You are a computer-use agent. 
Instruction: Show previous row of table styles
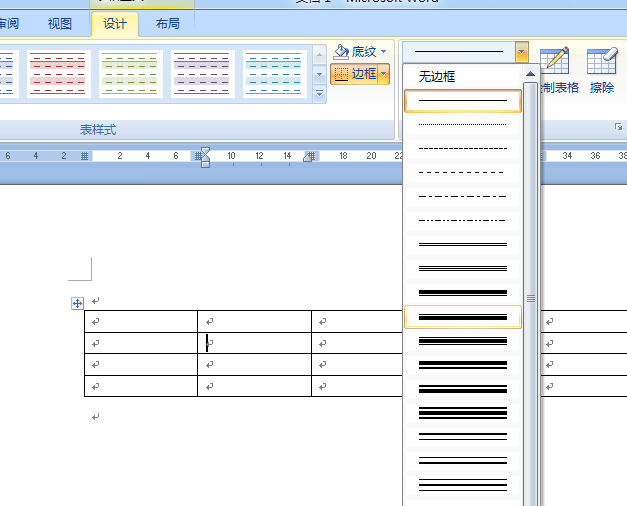coord(319,55)
